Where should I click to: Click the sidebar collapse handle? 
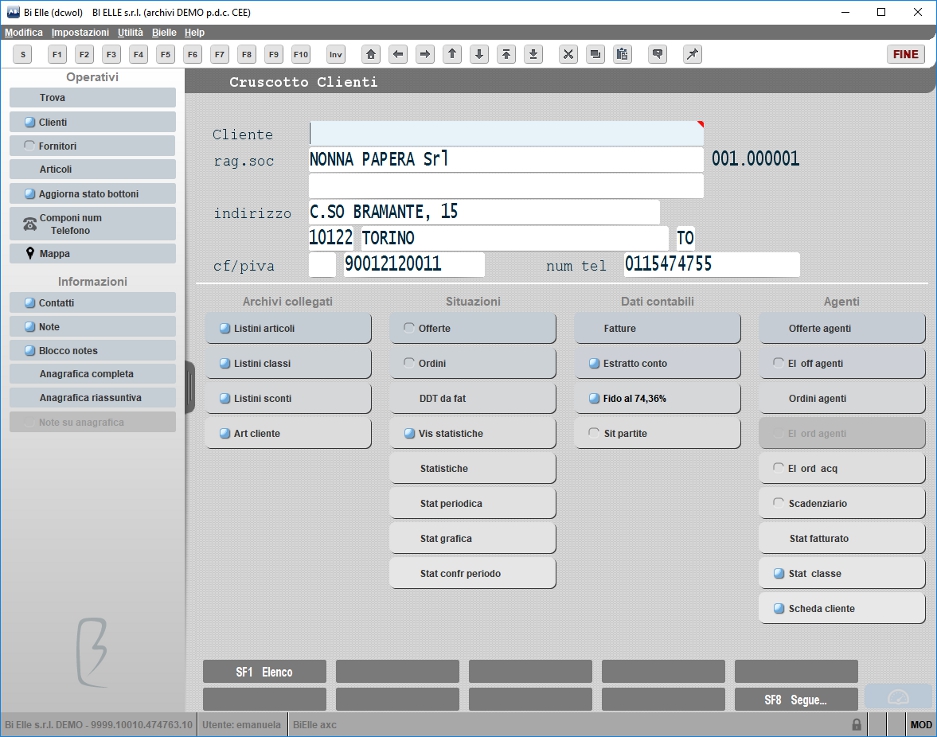(190, 387)
